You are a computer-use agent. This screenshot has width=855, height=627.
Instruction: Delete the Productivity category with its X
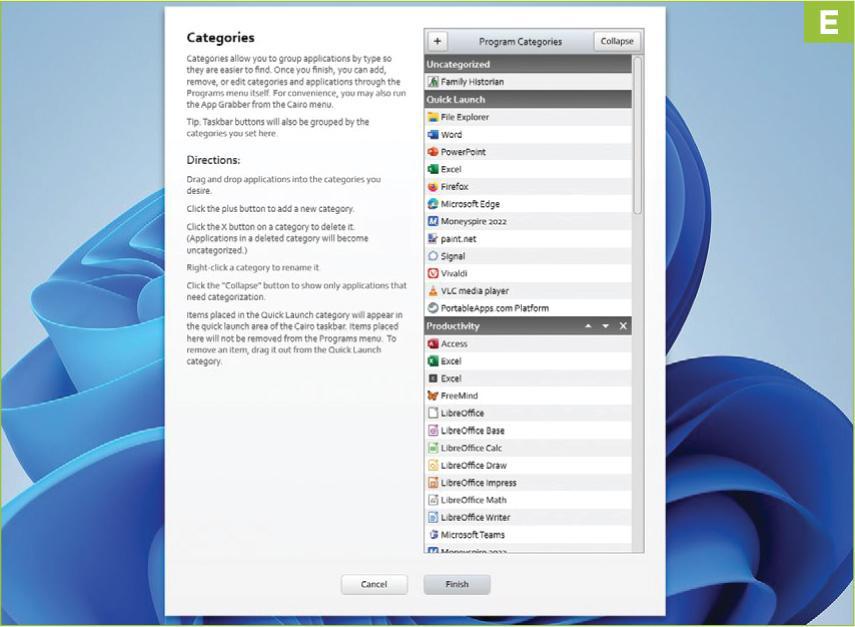coord(623,326)
